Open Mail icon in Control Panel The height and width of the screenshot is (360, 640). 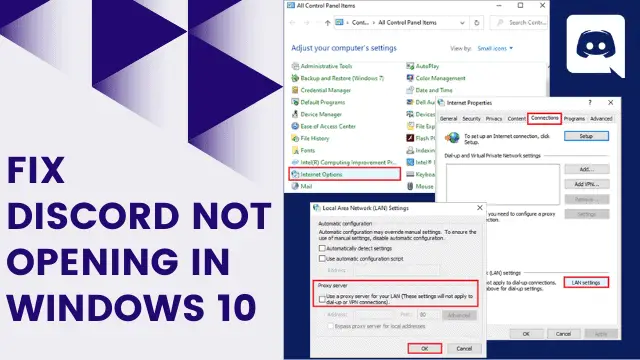295,186
